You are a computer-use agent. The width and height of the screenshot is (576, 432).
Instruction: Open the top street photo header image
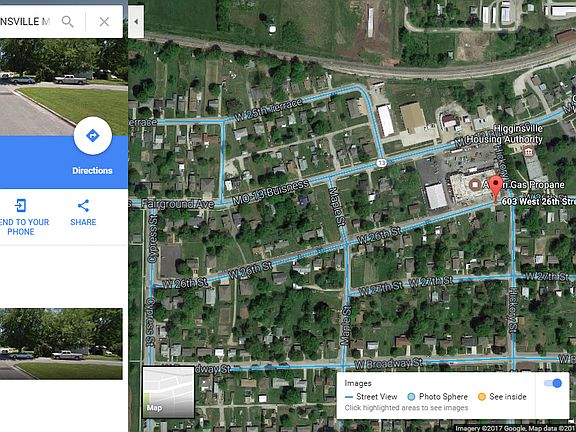64,87
